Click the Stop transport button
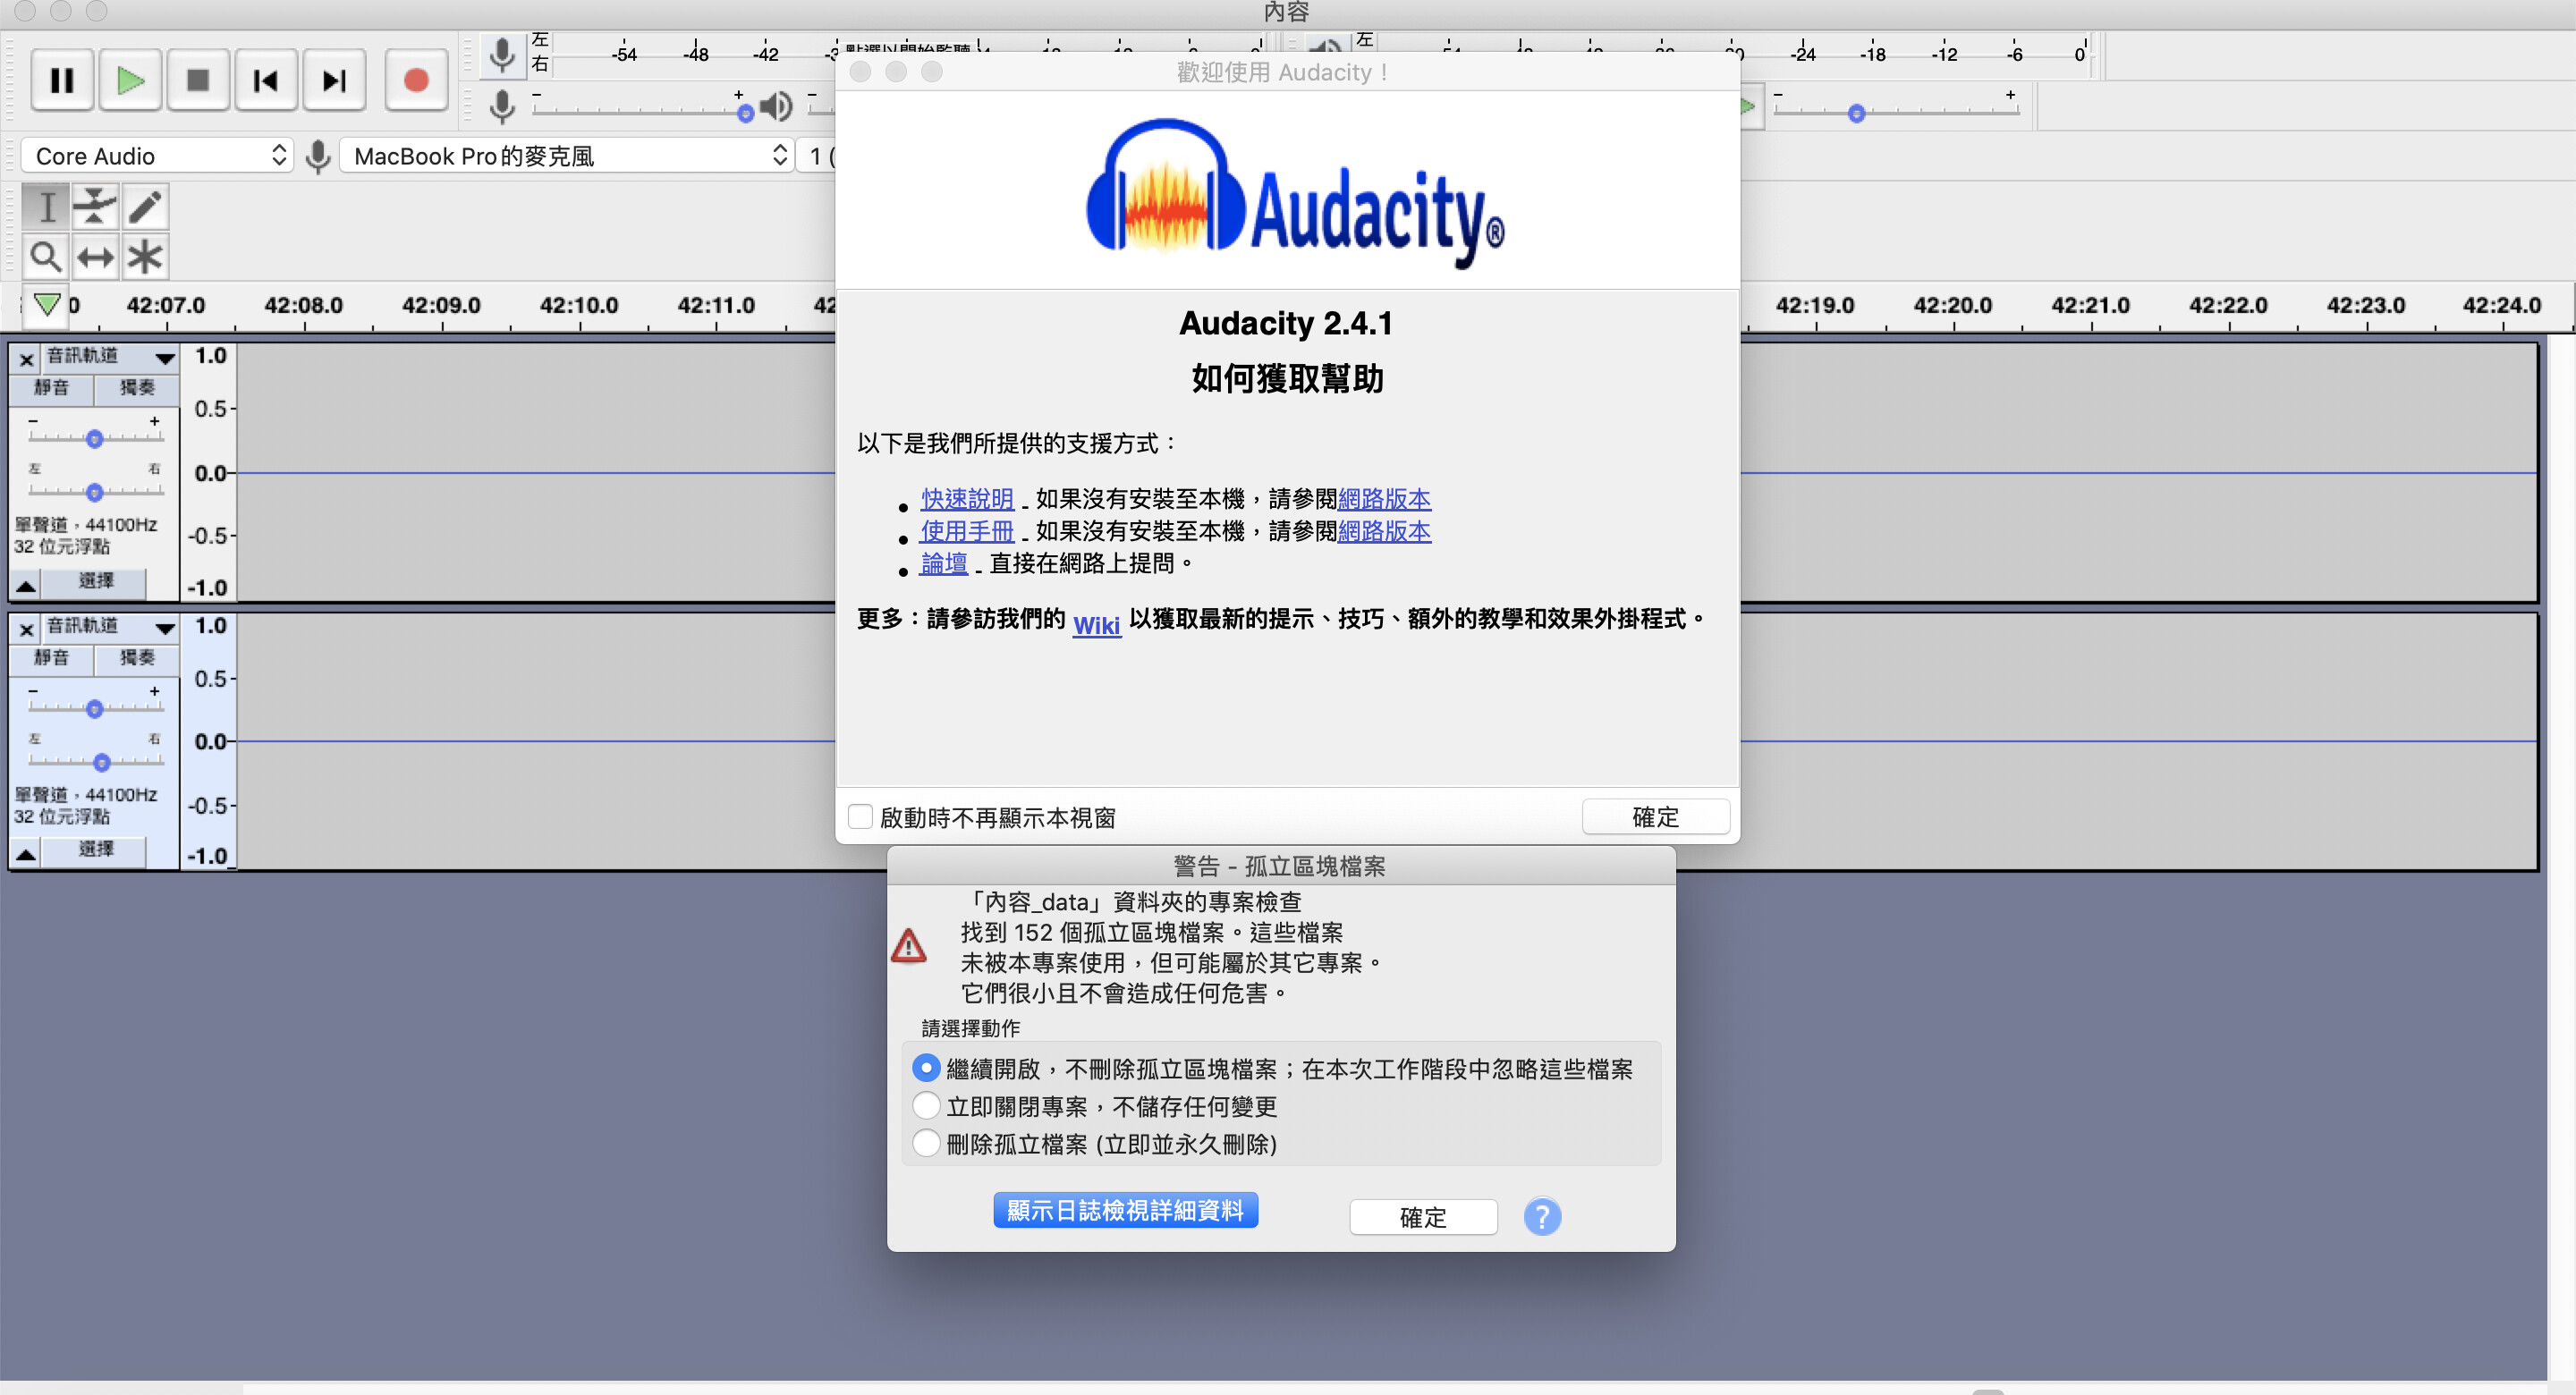 (198, 80)
